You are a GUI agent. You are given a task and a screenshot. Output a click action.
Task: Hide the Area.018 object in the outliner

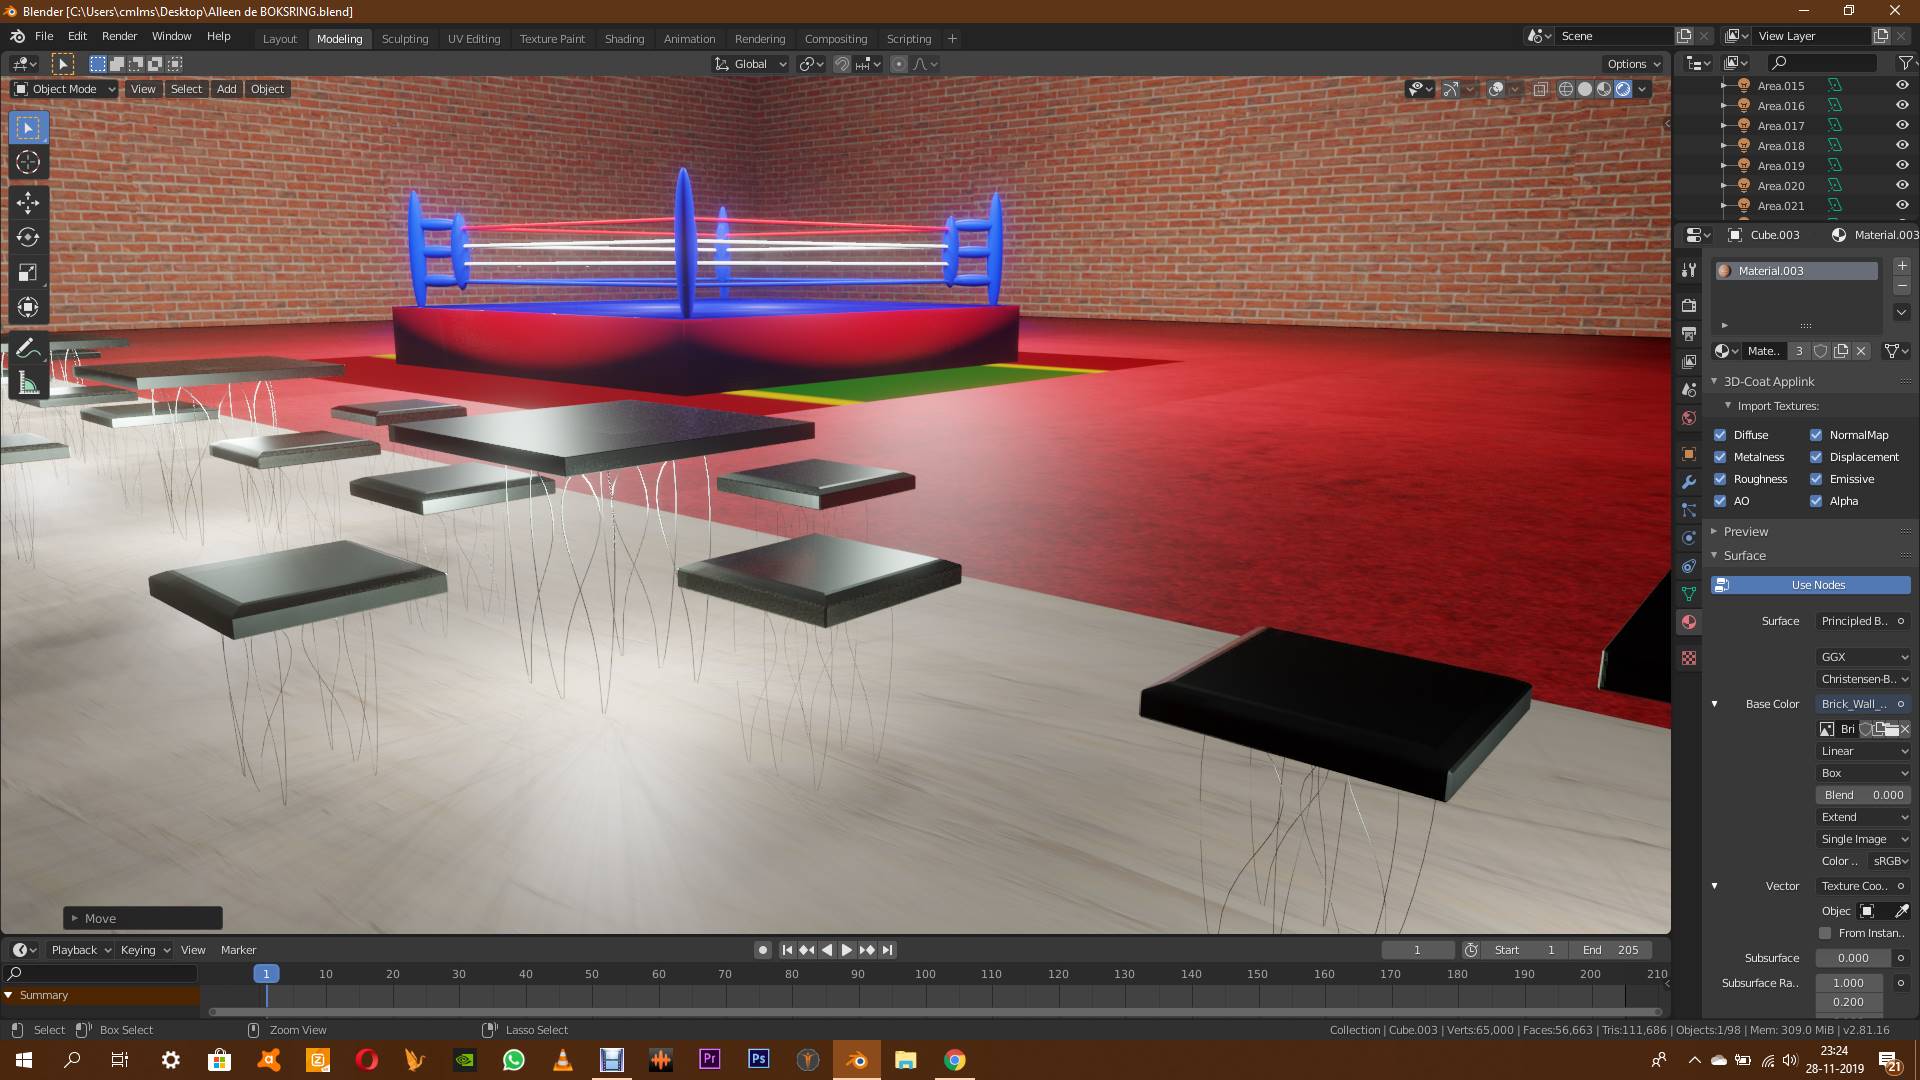point(1902,145)
